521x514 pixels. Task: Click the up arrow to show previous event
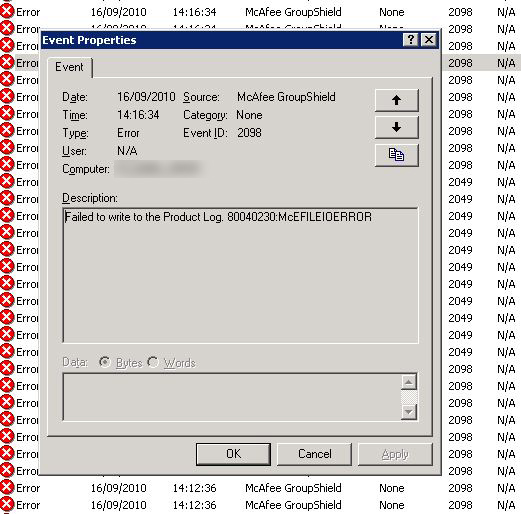pyautogui.click(x=396, y=100)
